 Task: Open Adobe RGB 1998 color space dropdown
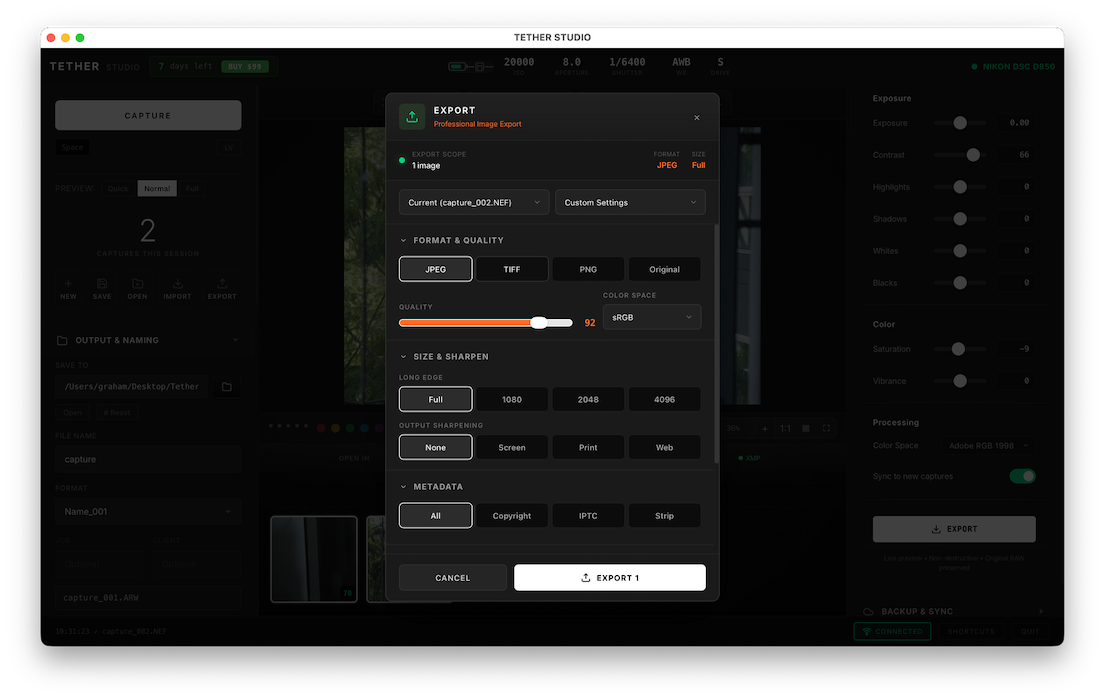tap(989, 446)
